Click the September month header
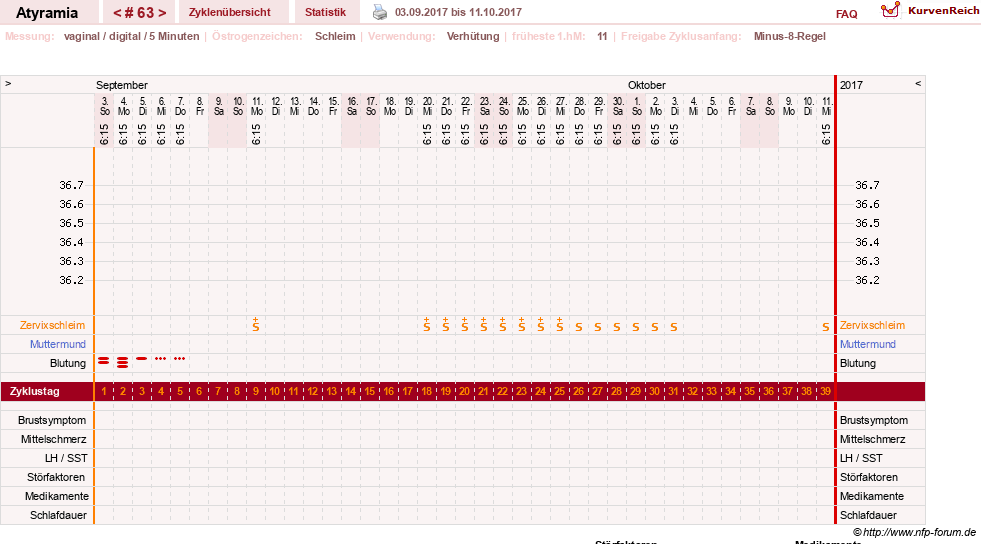Image resolution: width=981 pixels, height=544 pixels. 122,85
